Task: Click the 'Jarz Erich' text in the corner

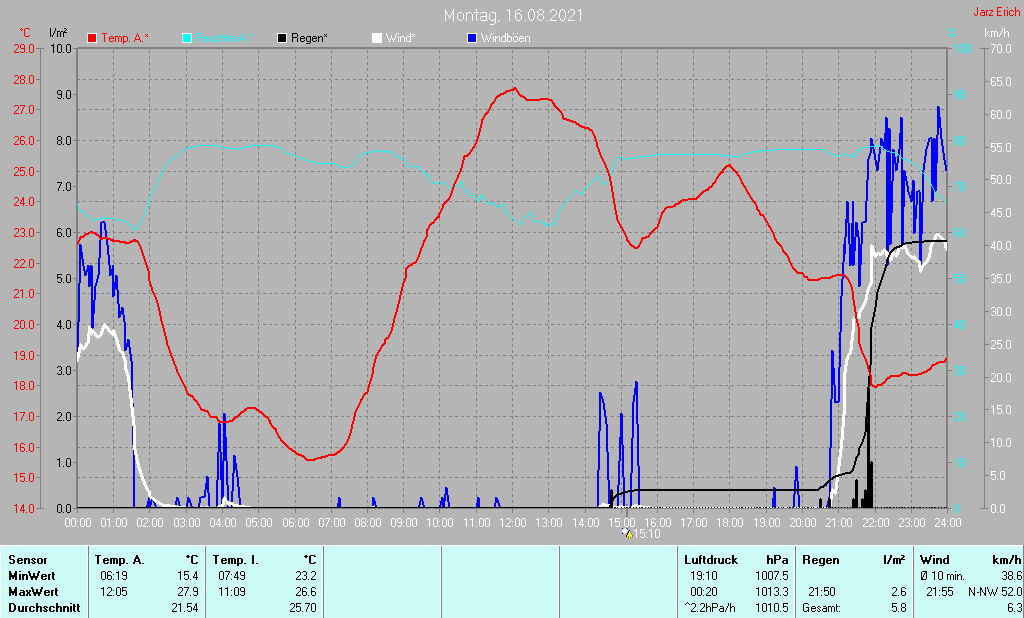Action: [997, 12]
